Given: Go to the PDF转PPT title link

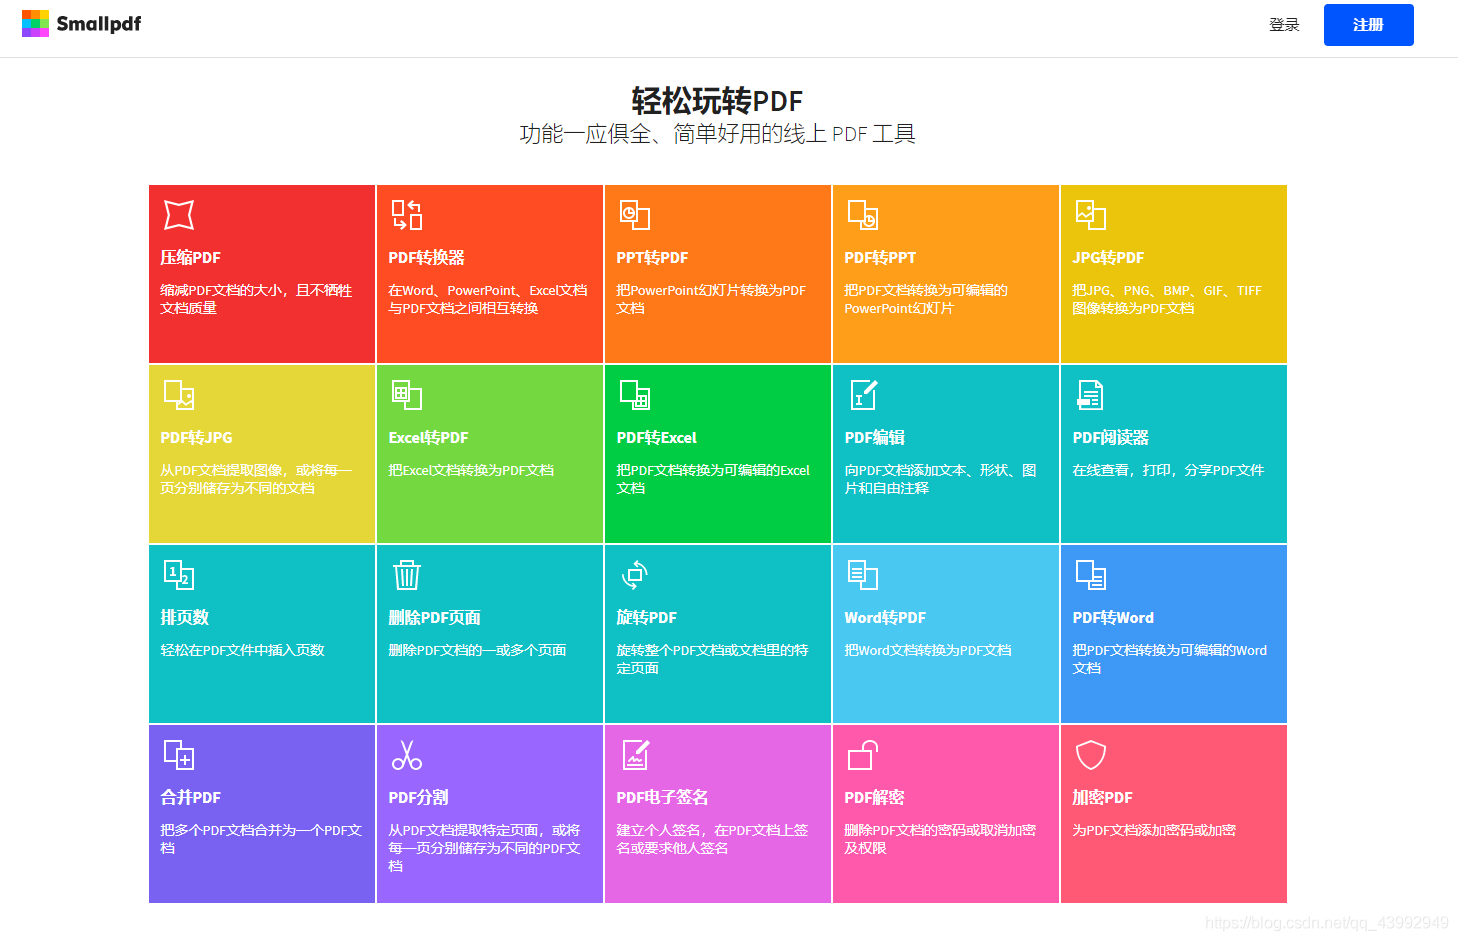Looking at the screenshot, I should [880, 258].
